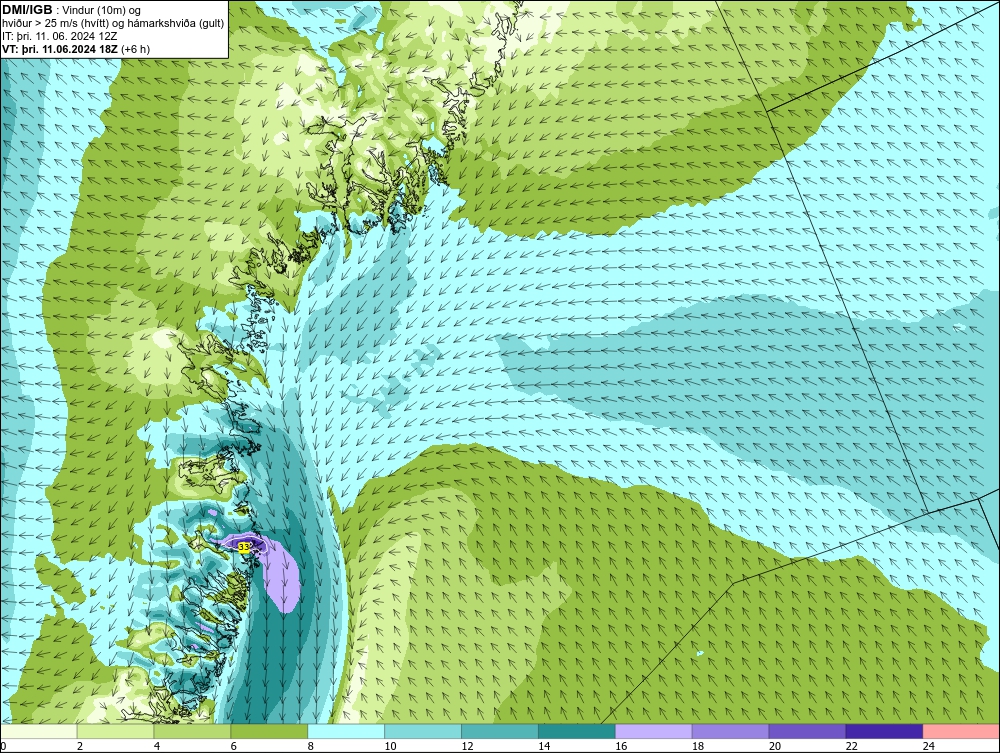Click the legend scale value 12
Image resolution: width=1000 pixels, height=753 pixels.
467,746
